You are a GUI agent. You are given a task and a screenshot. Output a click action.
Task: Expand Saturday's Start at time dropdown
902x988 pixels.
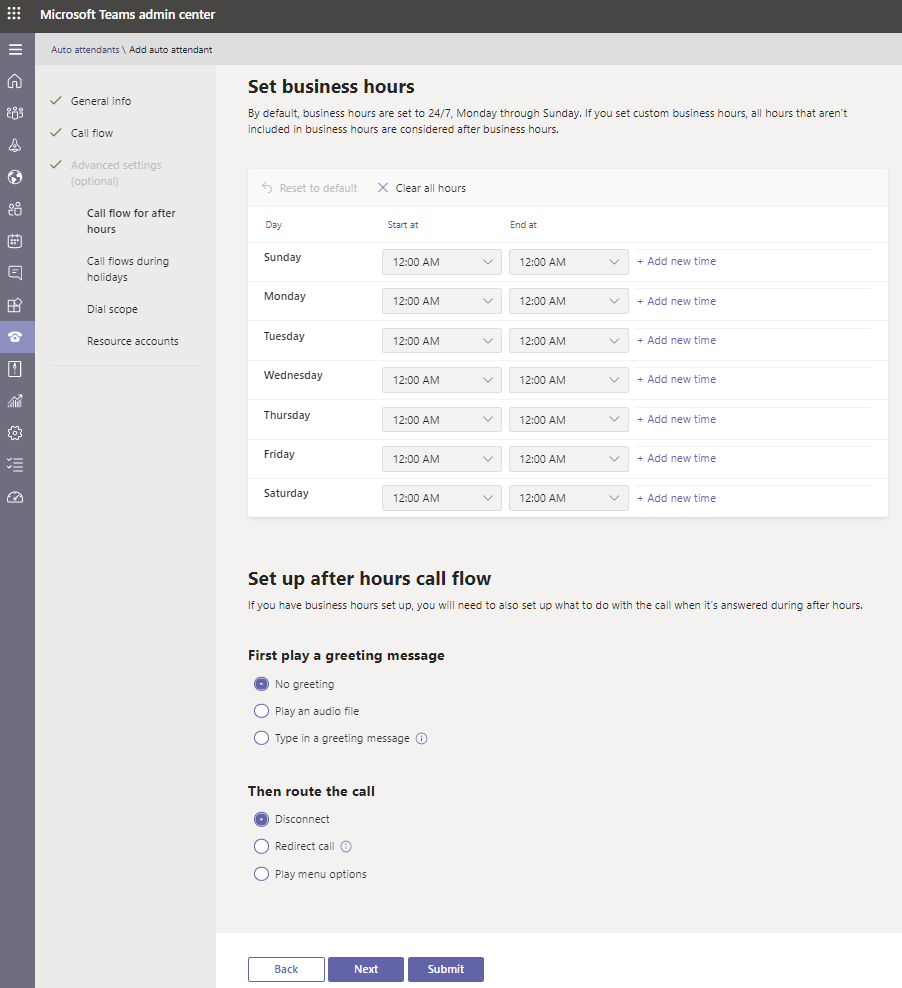tap(441, 498)
